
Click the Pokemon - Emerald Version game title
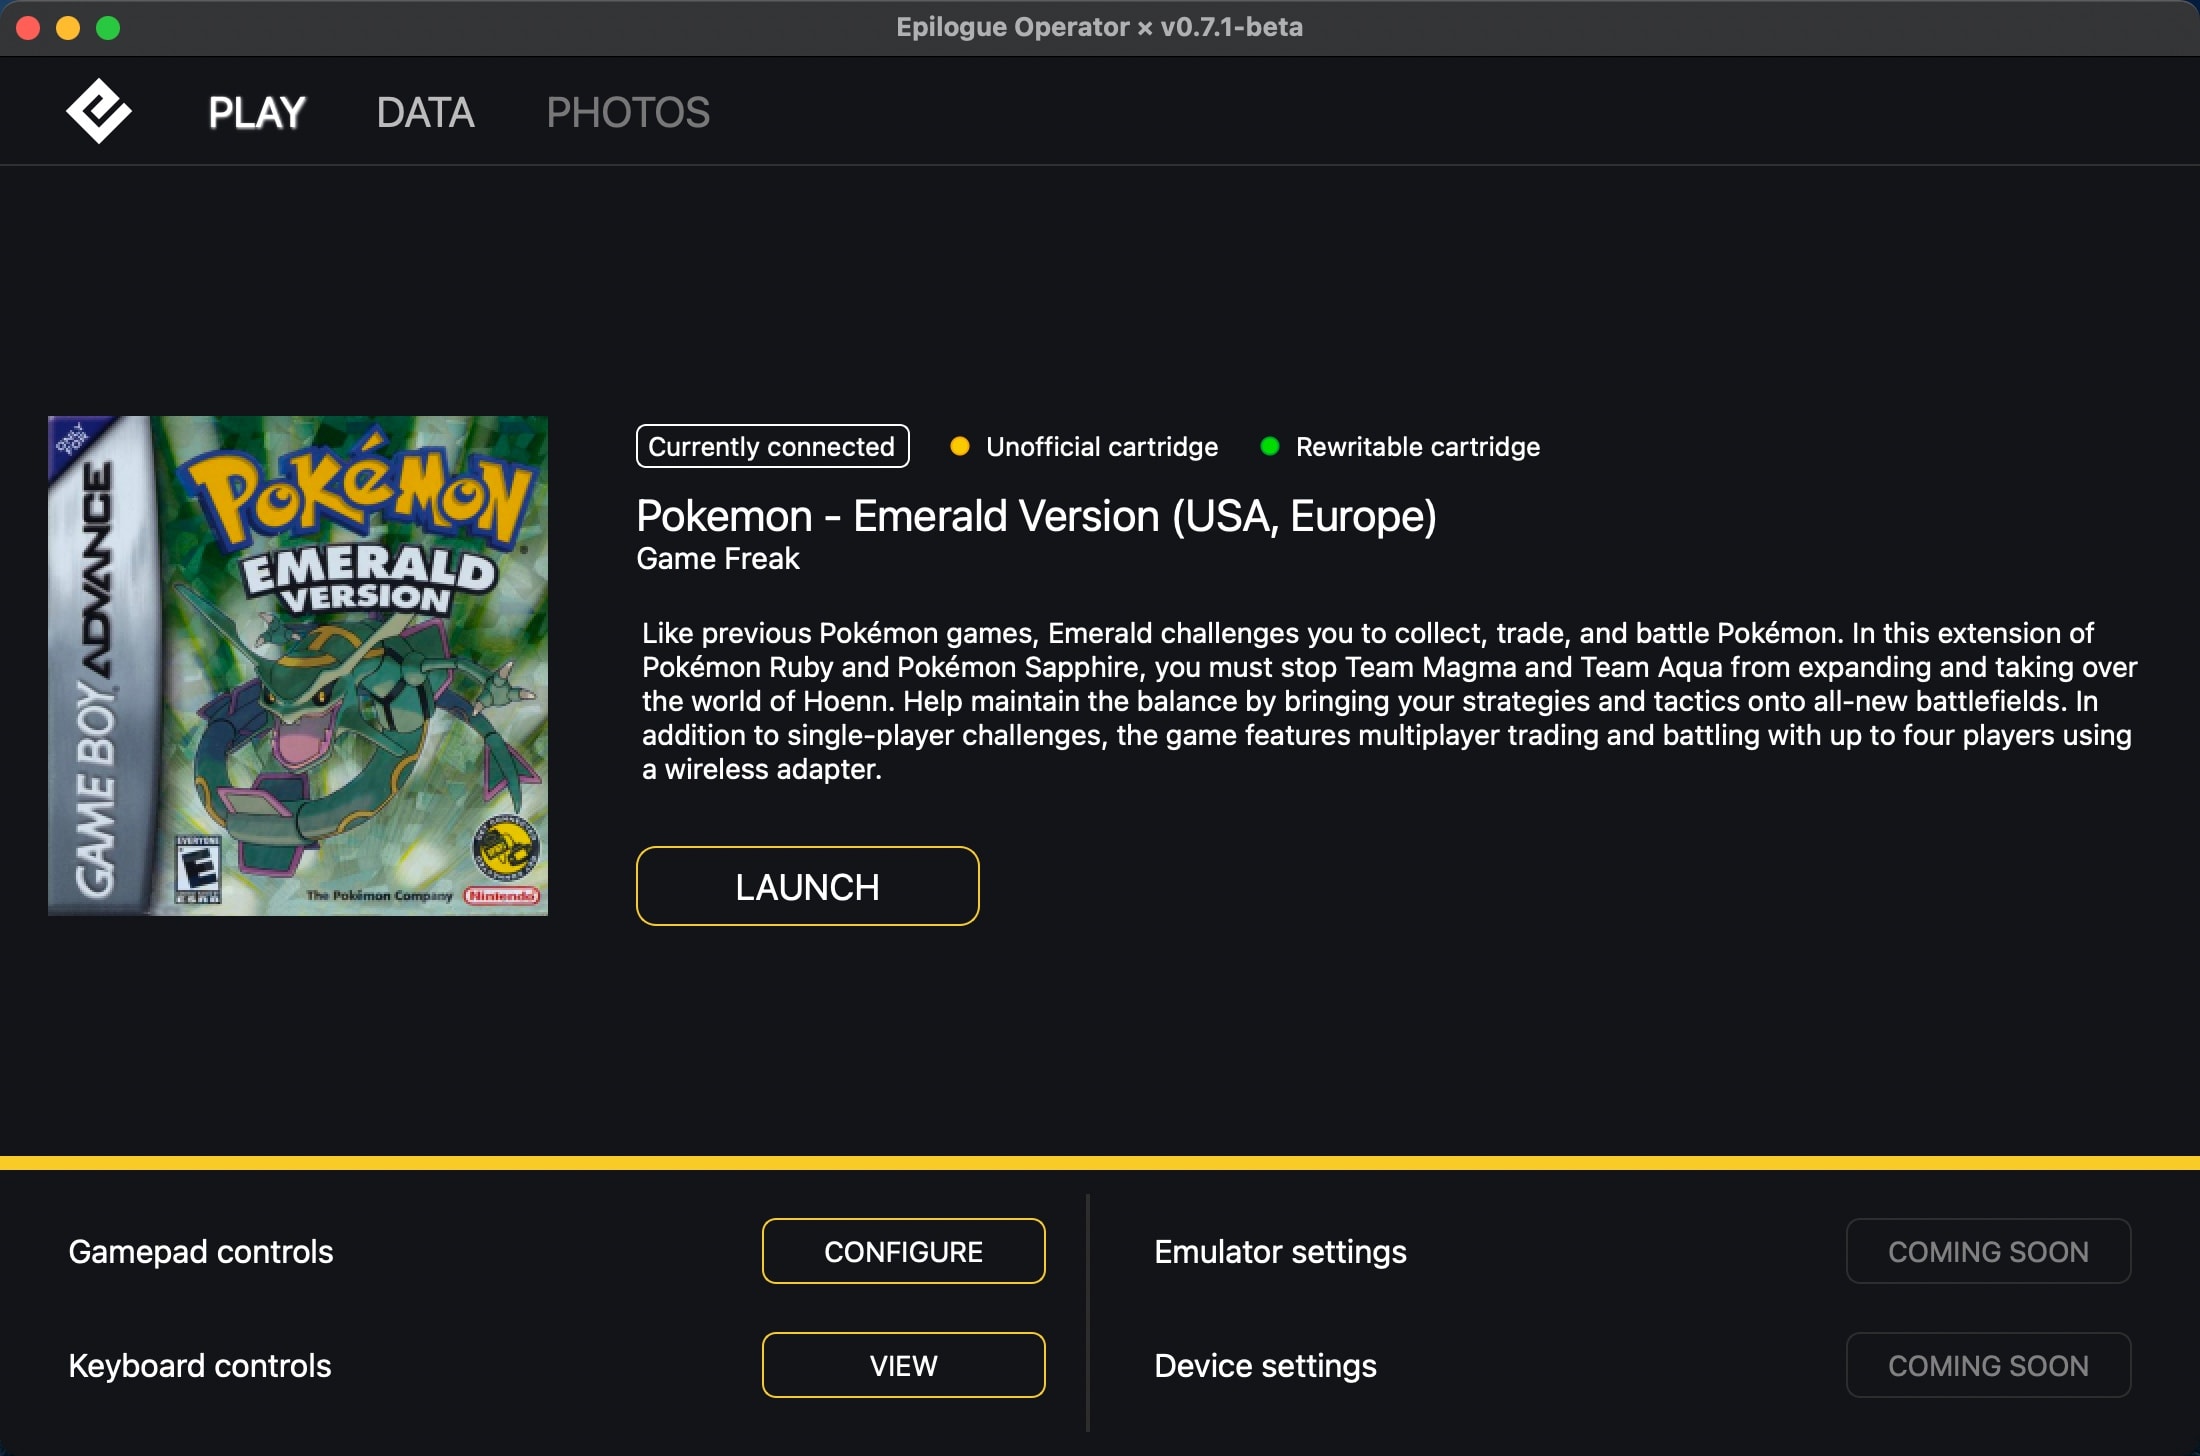tap(1036, 516)
